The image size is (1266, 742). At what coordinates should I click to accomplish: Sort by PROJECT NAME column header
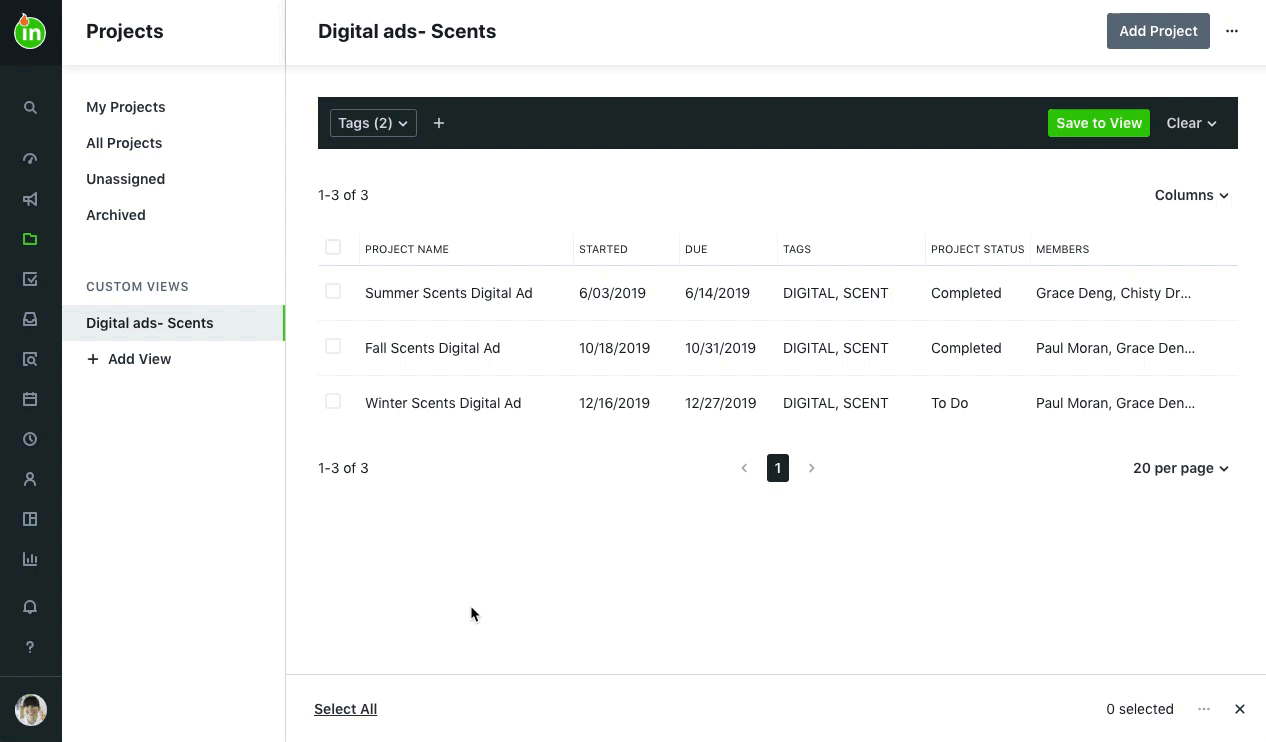click(407, 249)
